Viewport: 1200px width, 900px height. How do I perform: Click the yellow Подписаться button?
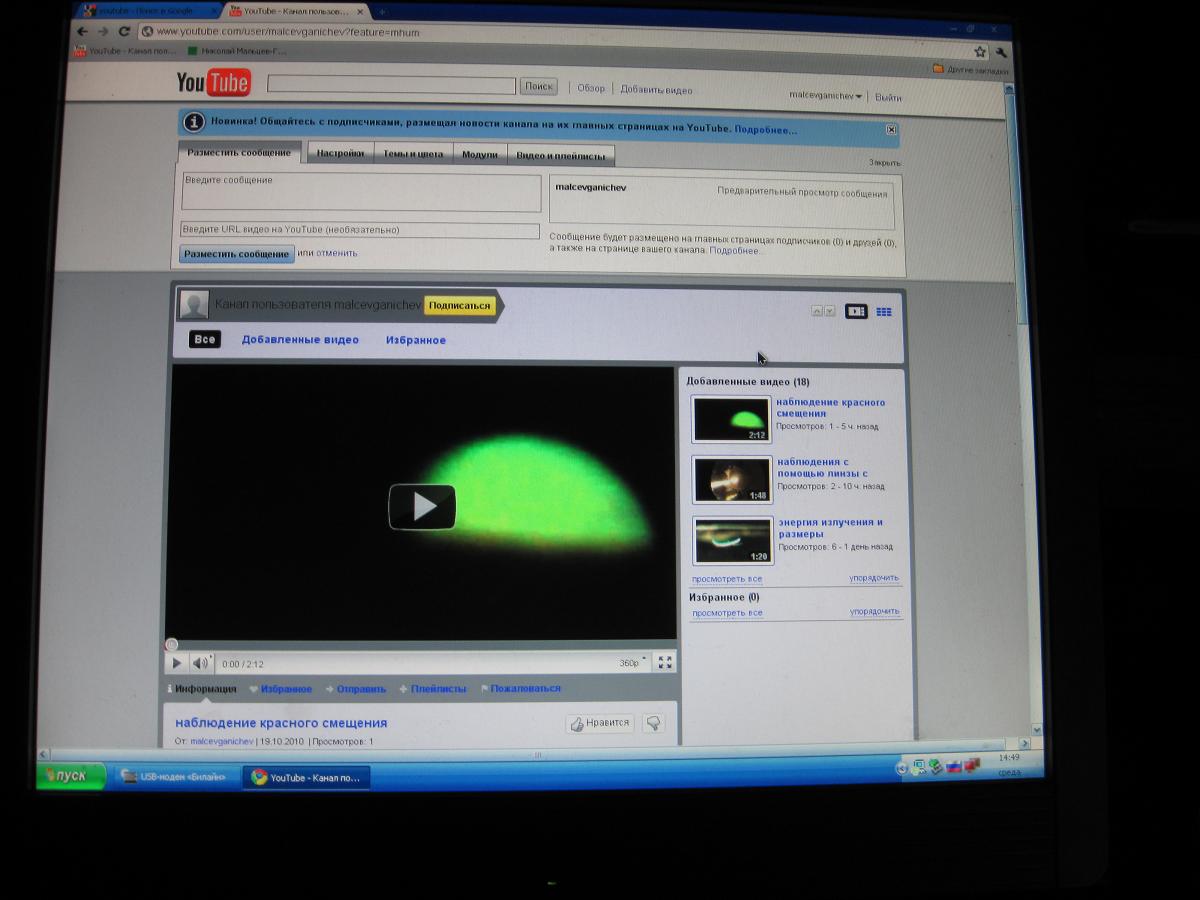coord(460,305)
